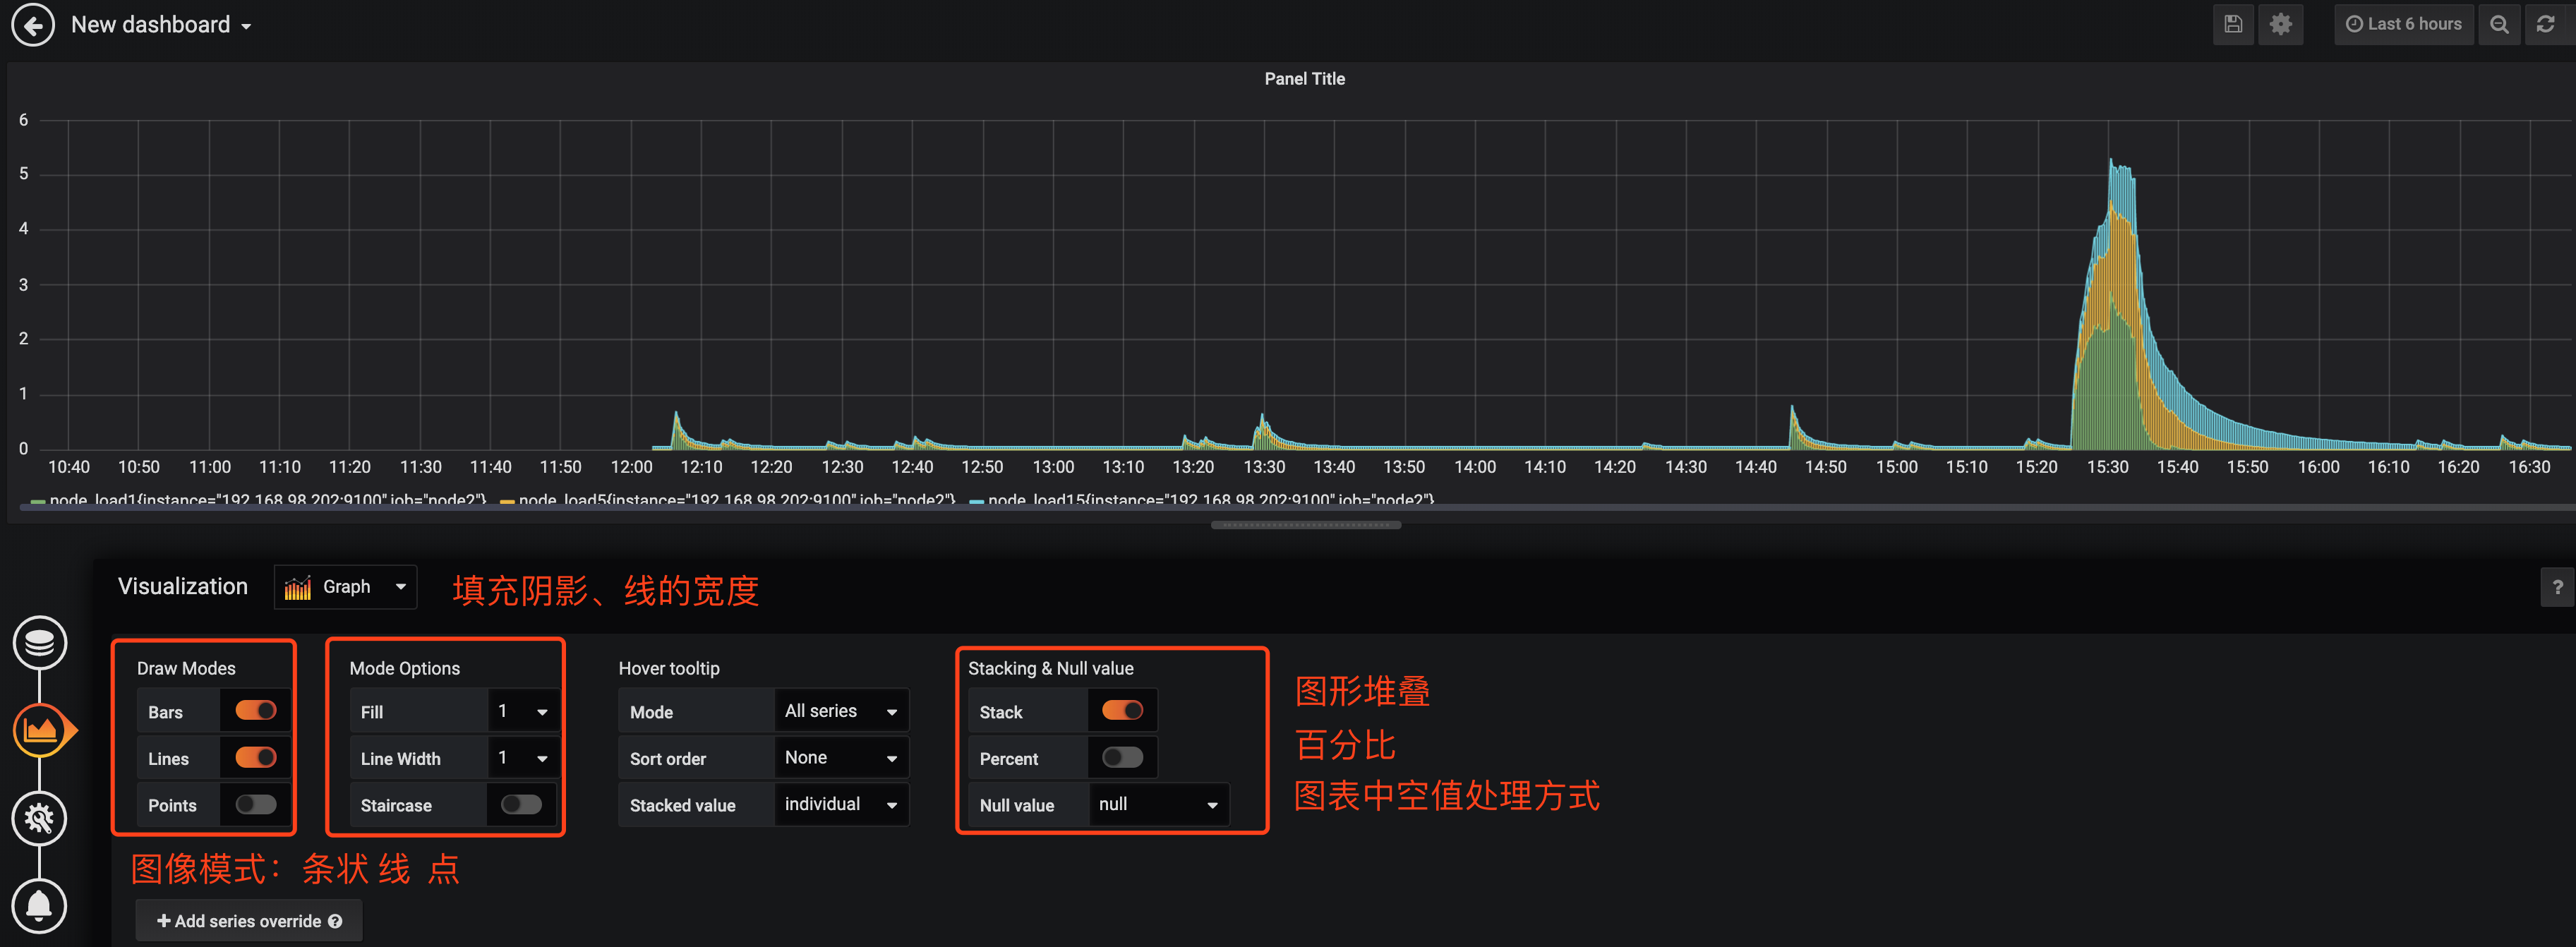
Task: Open the Alert bell tab in the sidebar
Action: coord(39,905)
